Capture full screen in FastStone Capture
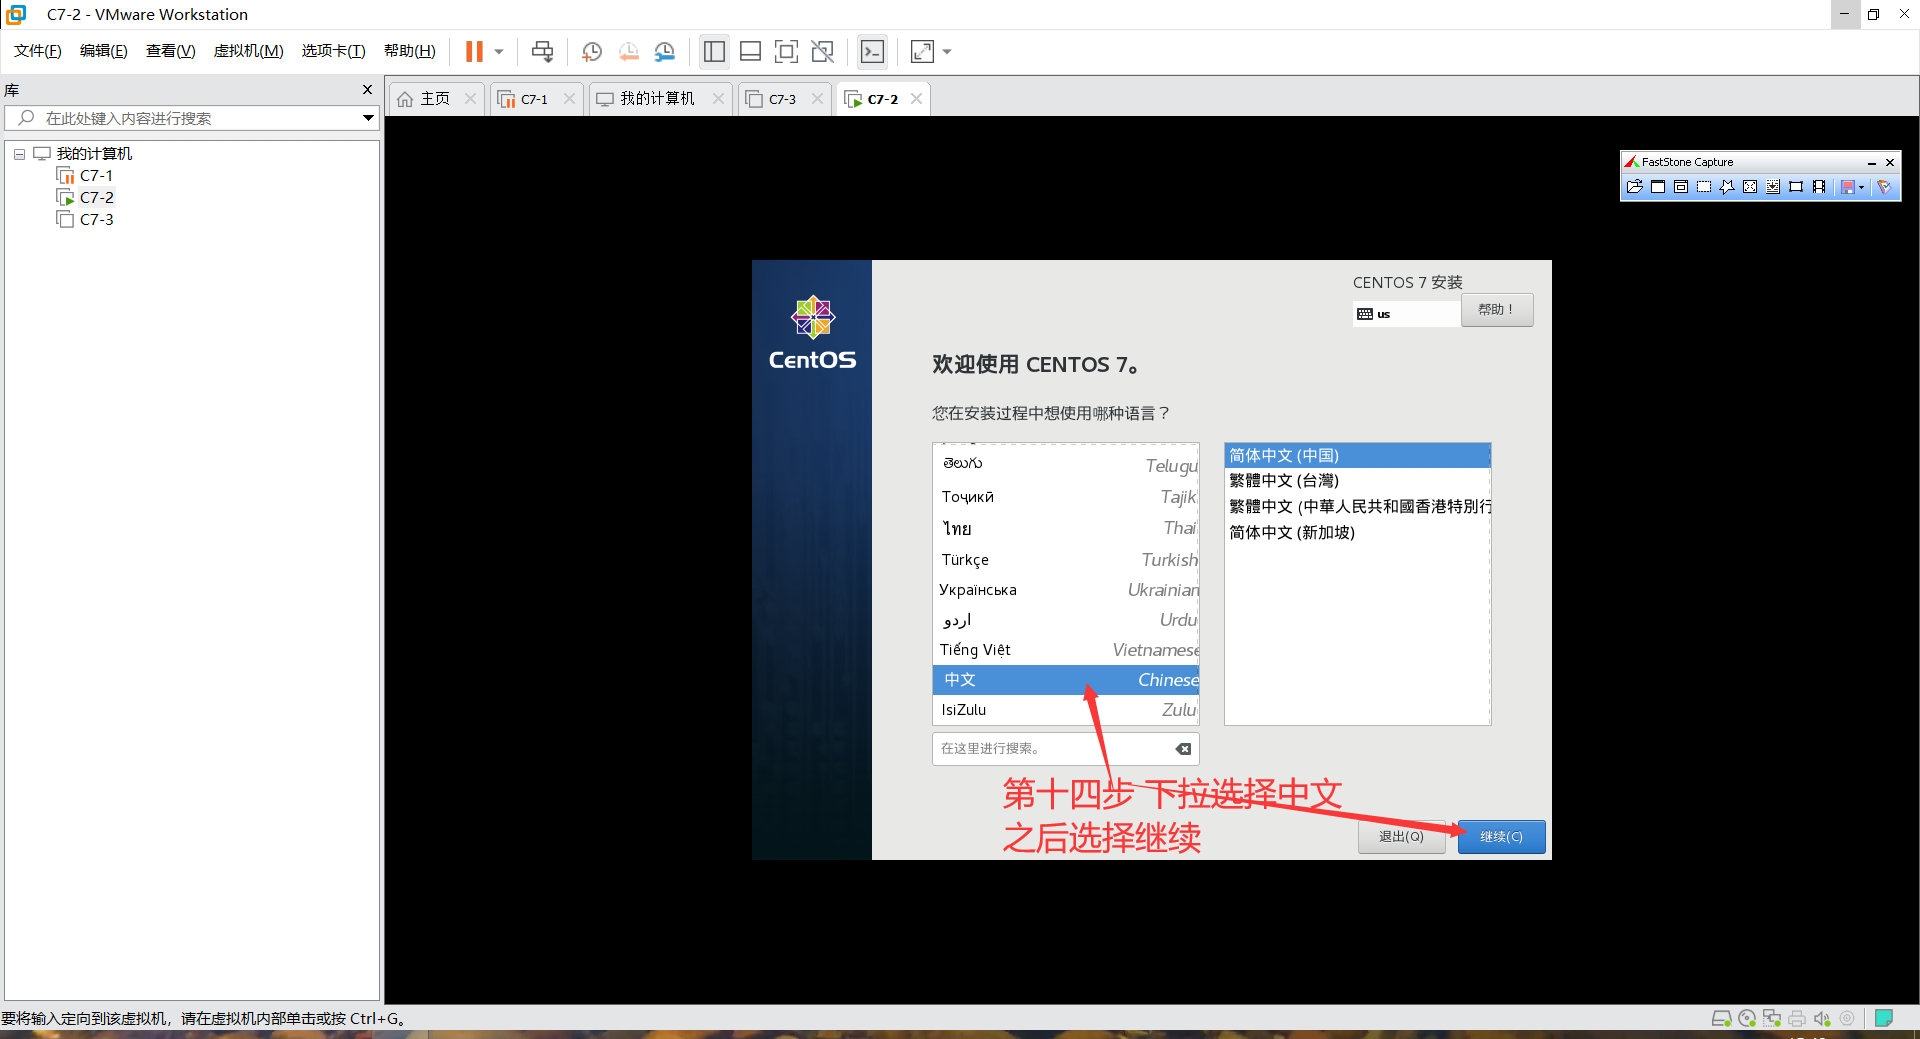The height and width of the screenshot is (1039, 1920). pos(1750,187)
